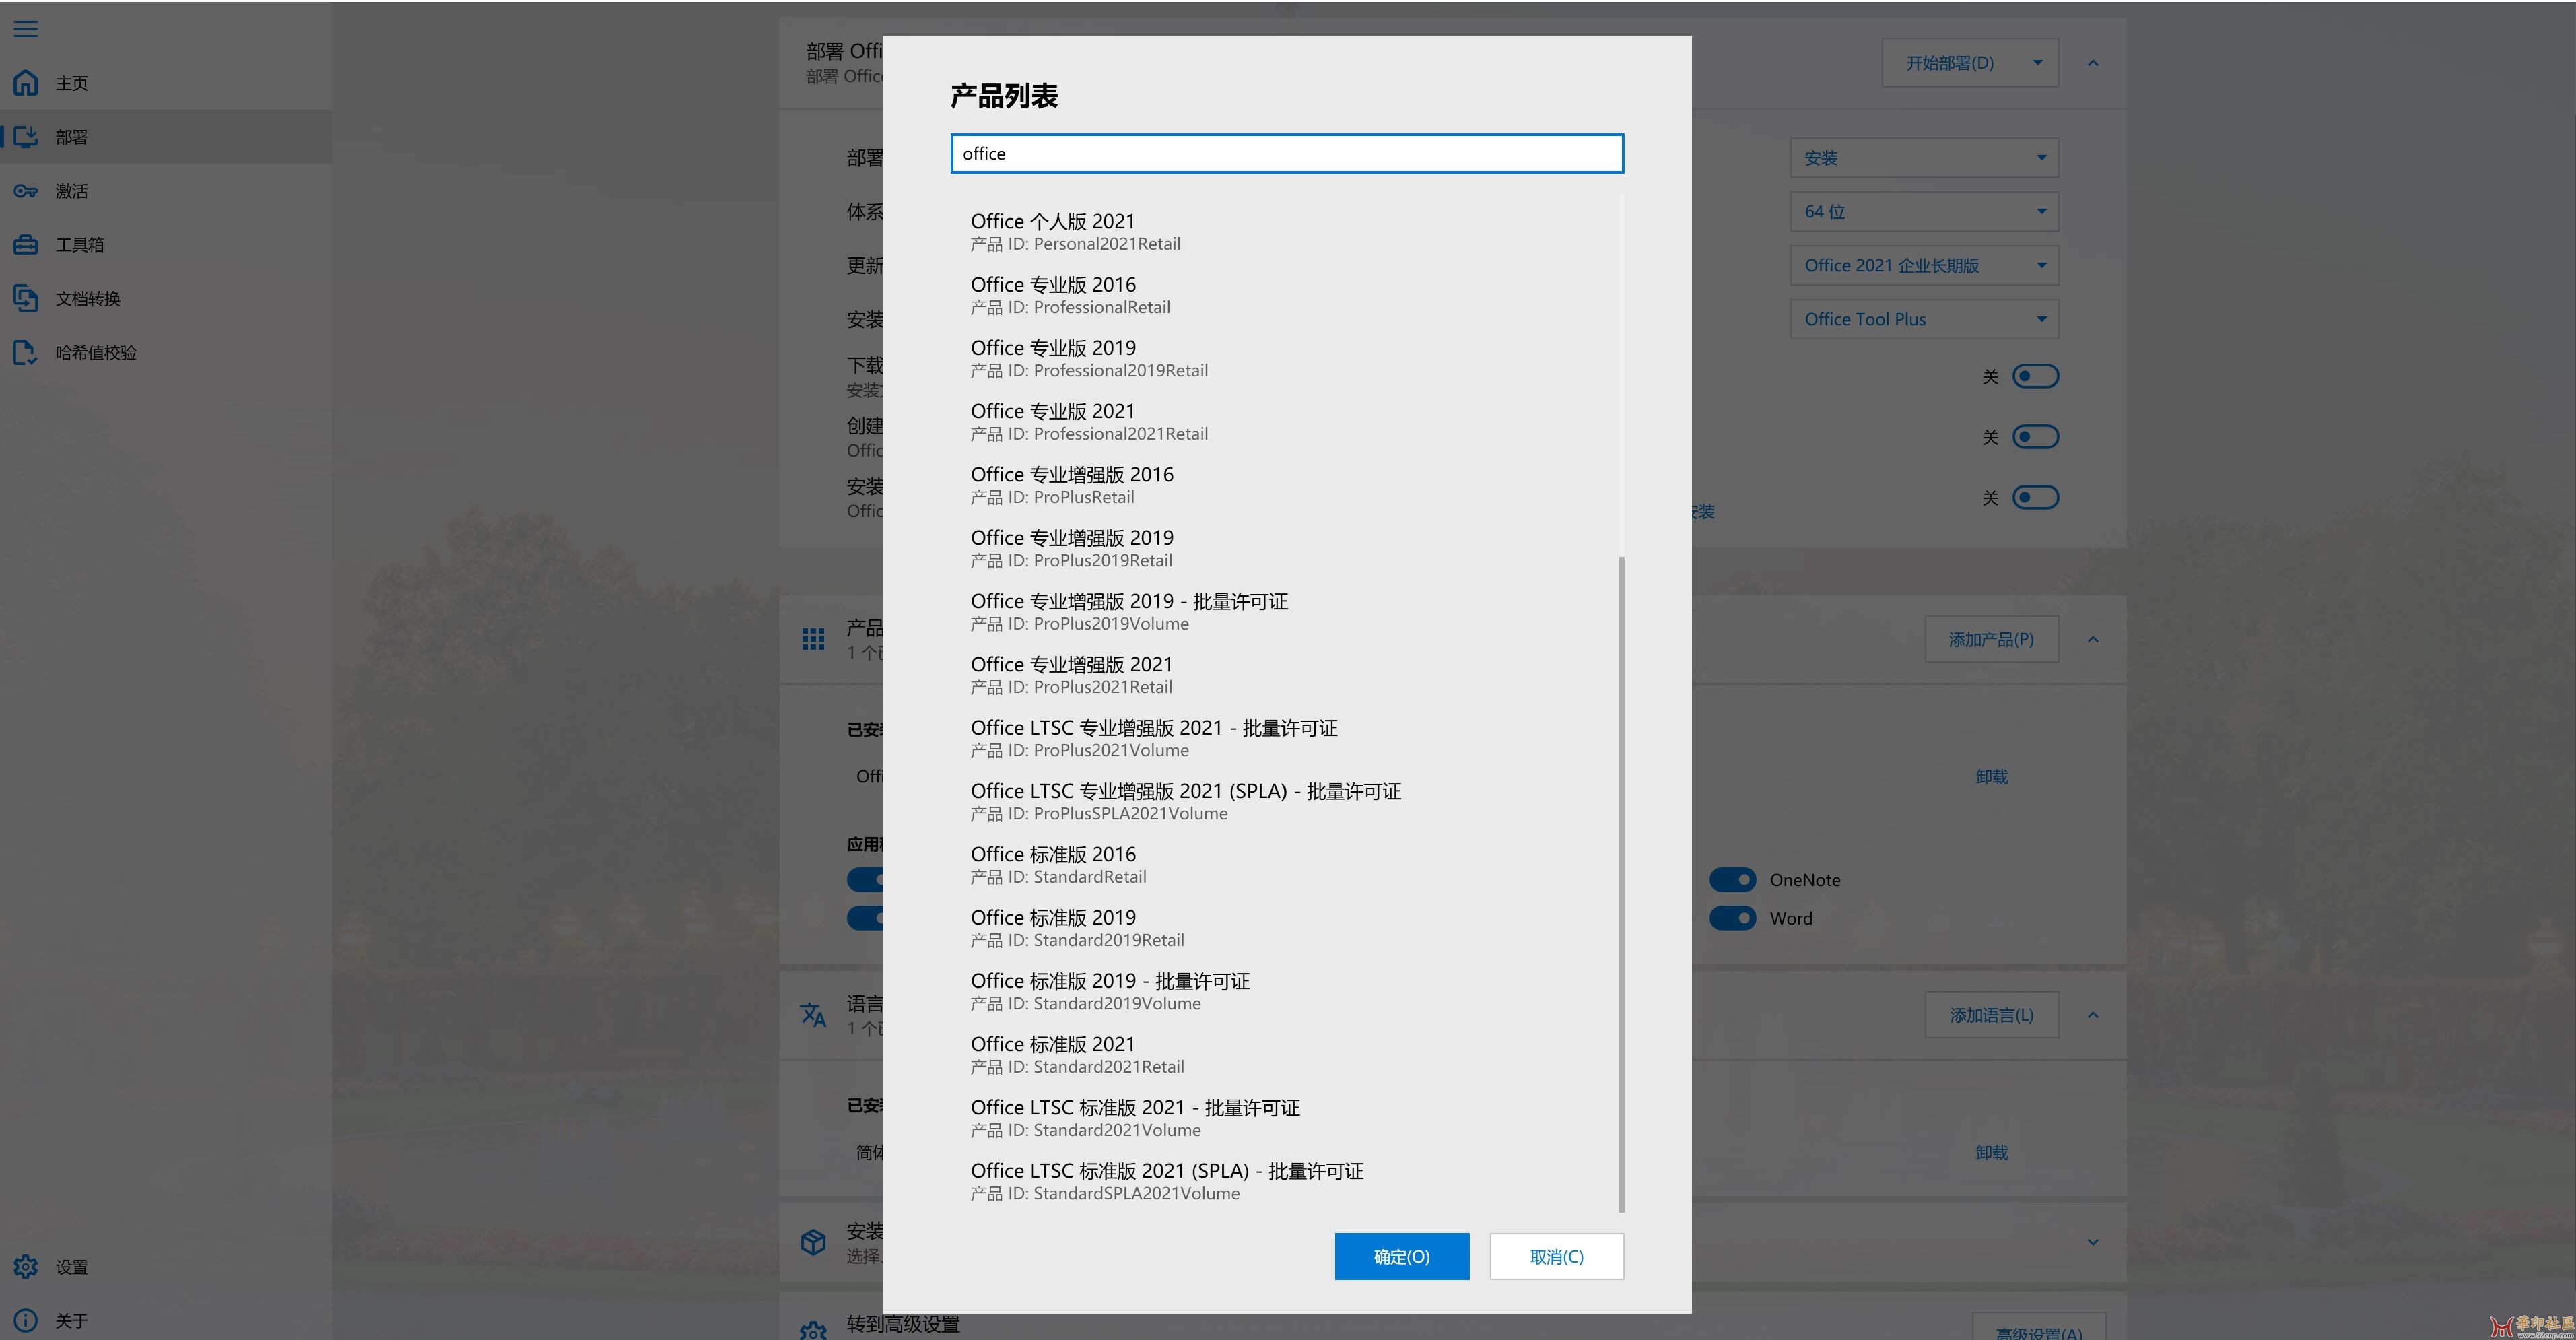Screen dimensions: 2576x1340
Task: Toggle the second 关 switch in deploy settings
Action: (x=2035, y=437)
